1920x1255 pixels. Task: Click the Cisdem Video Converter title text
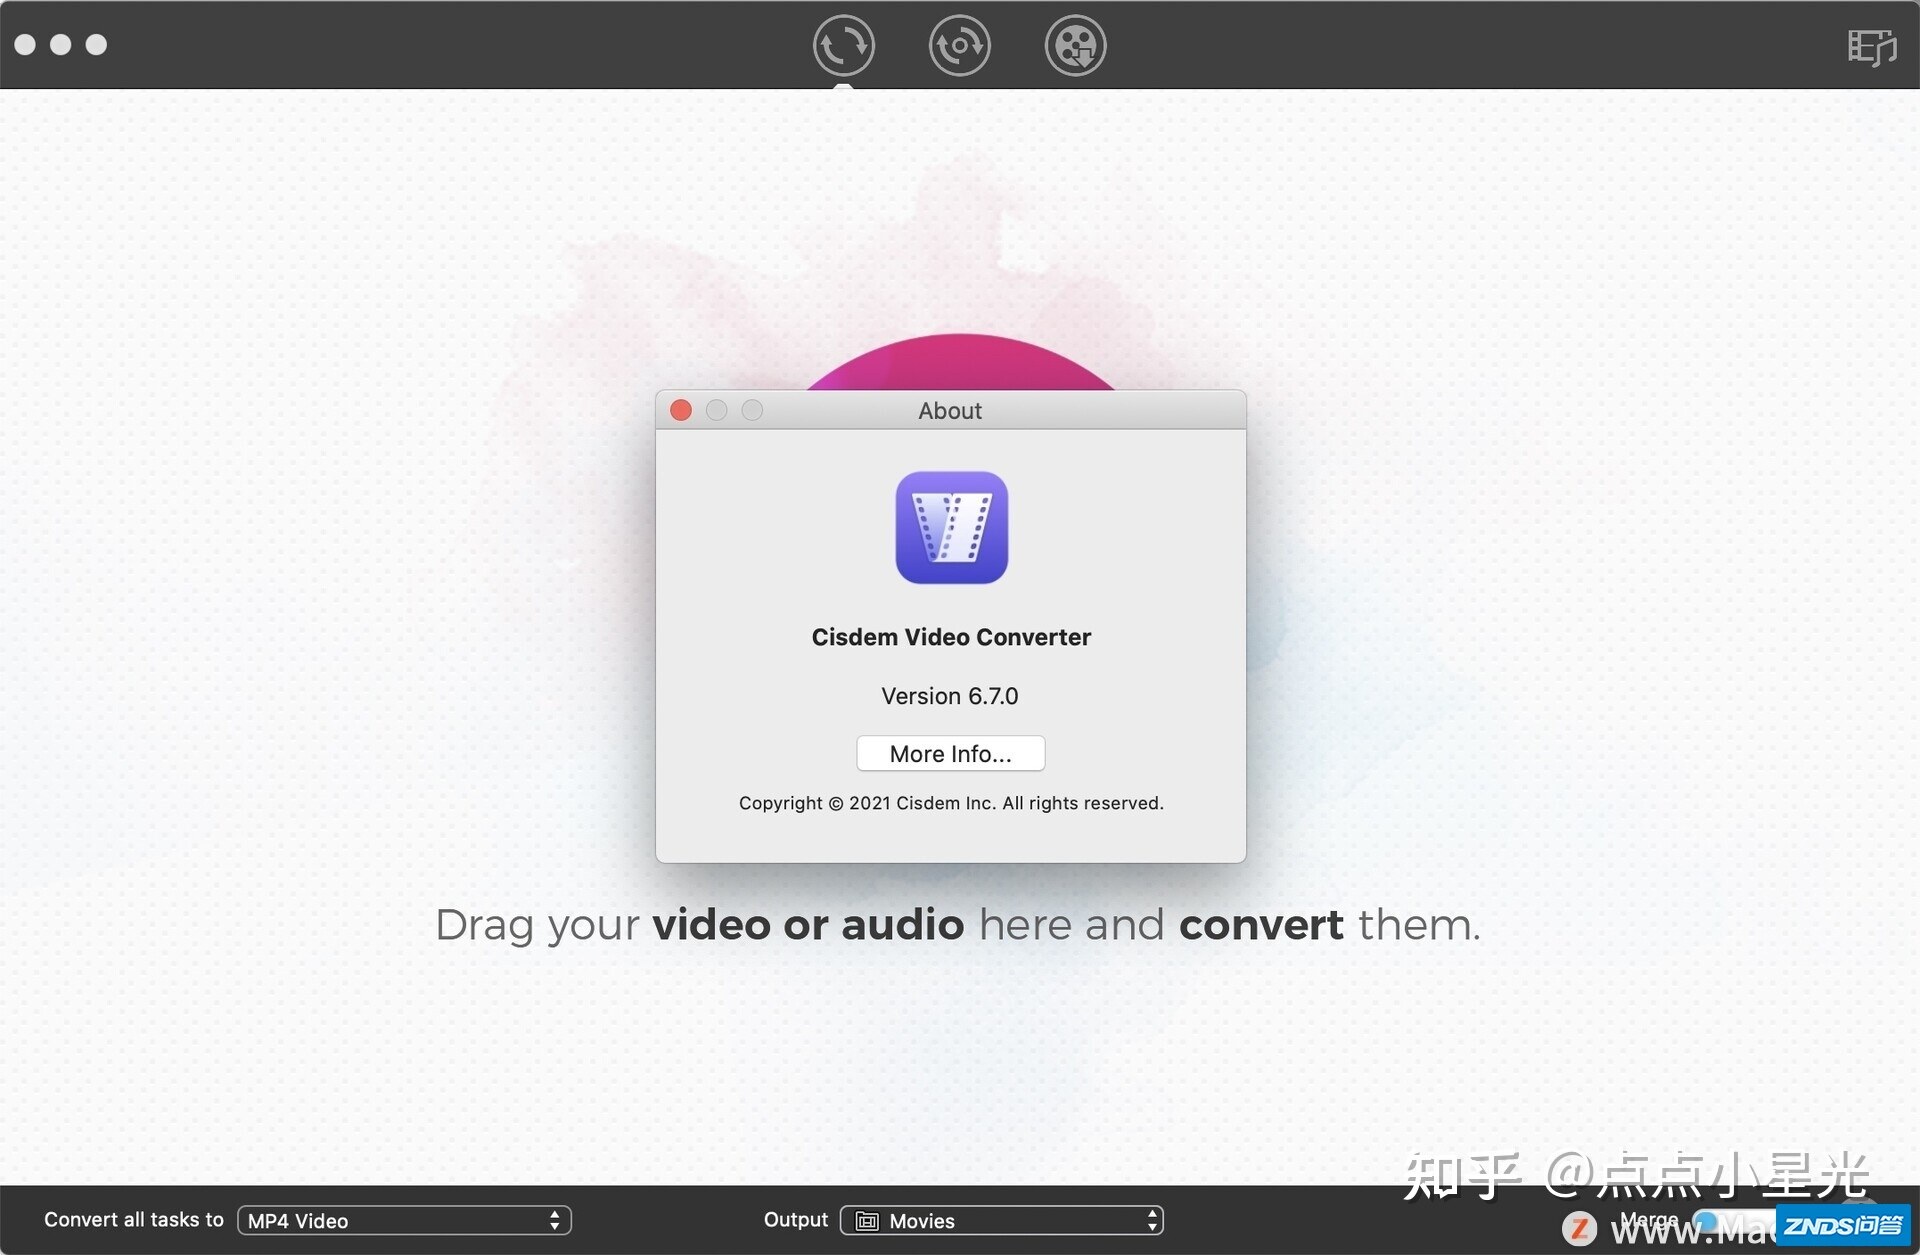951,637
